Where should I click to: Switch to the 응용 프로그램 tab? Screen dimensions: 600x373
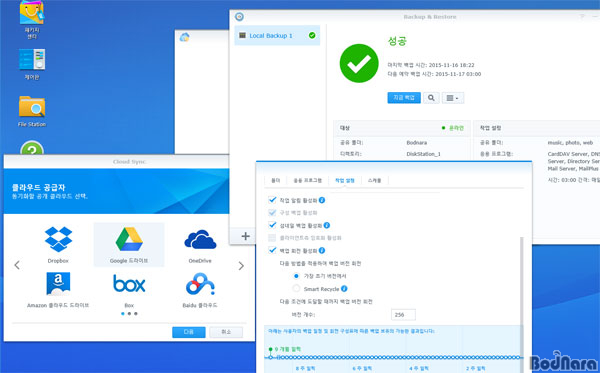tap(307, 180)
